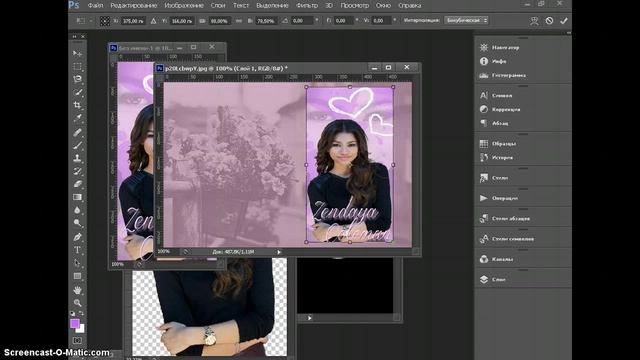Edit the X position field

tap(133, 21)
